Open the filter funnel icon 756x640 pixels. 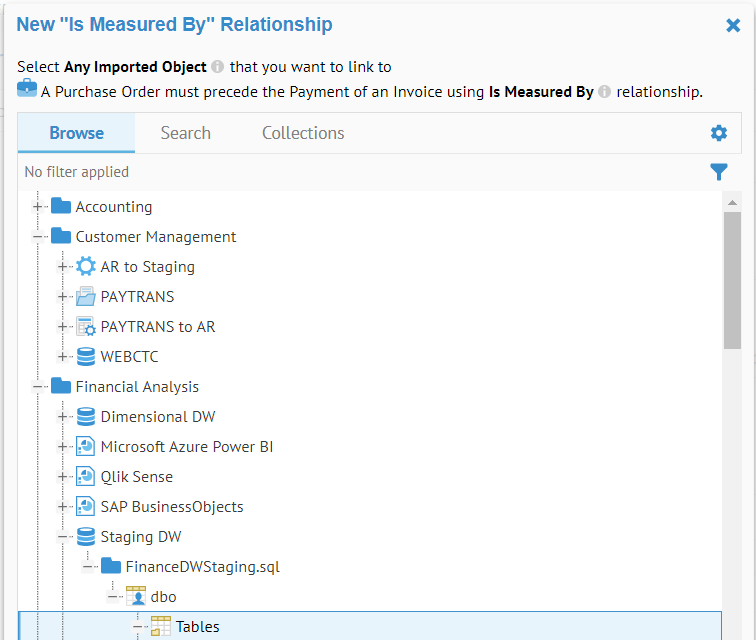718,172
